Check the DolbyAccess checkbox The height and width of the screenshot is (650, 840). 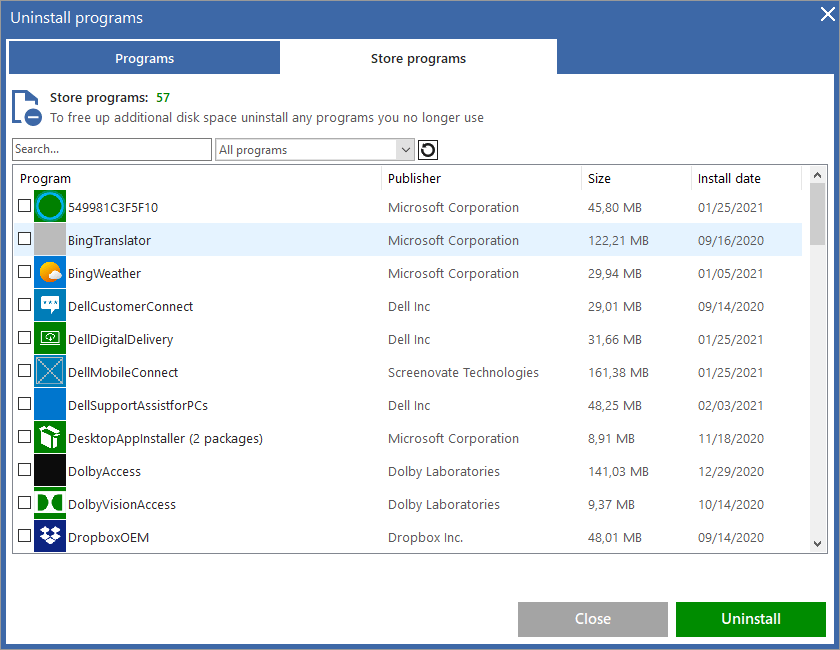pyautogui.click(x=25, y=469)
